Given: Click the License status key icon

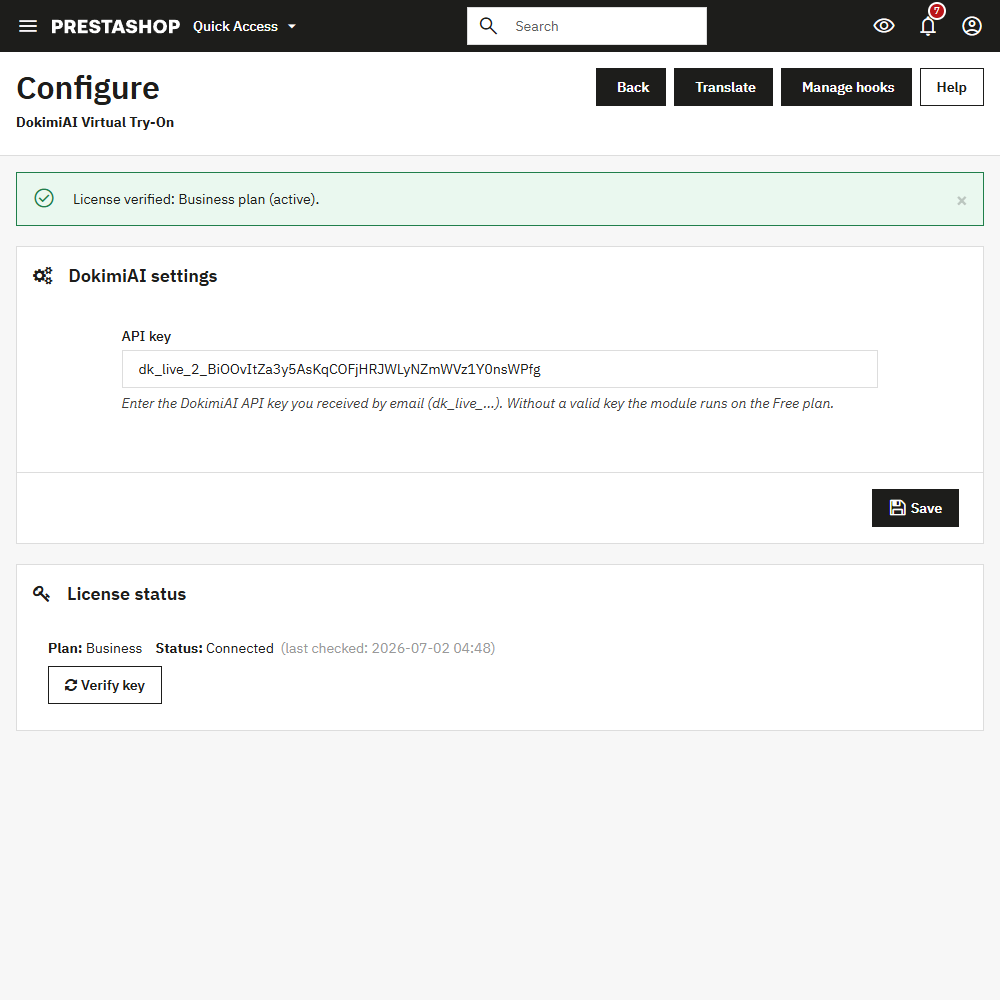Looking at the screenshot, I should pyautogui.click(x=41, y=594).
